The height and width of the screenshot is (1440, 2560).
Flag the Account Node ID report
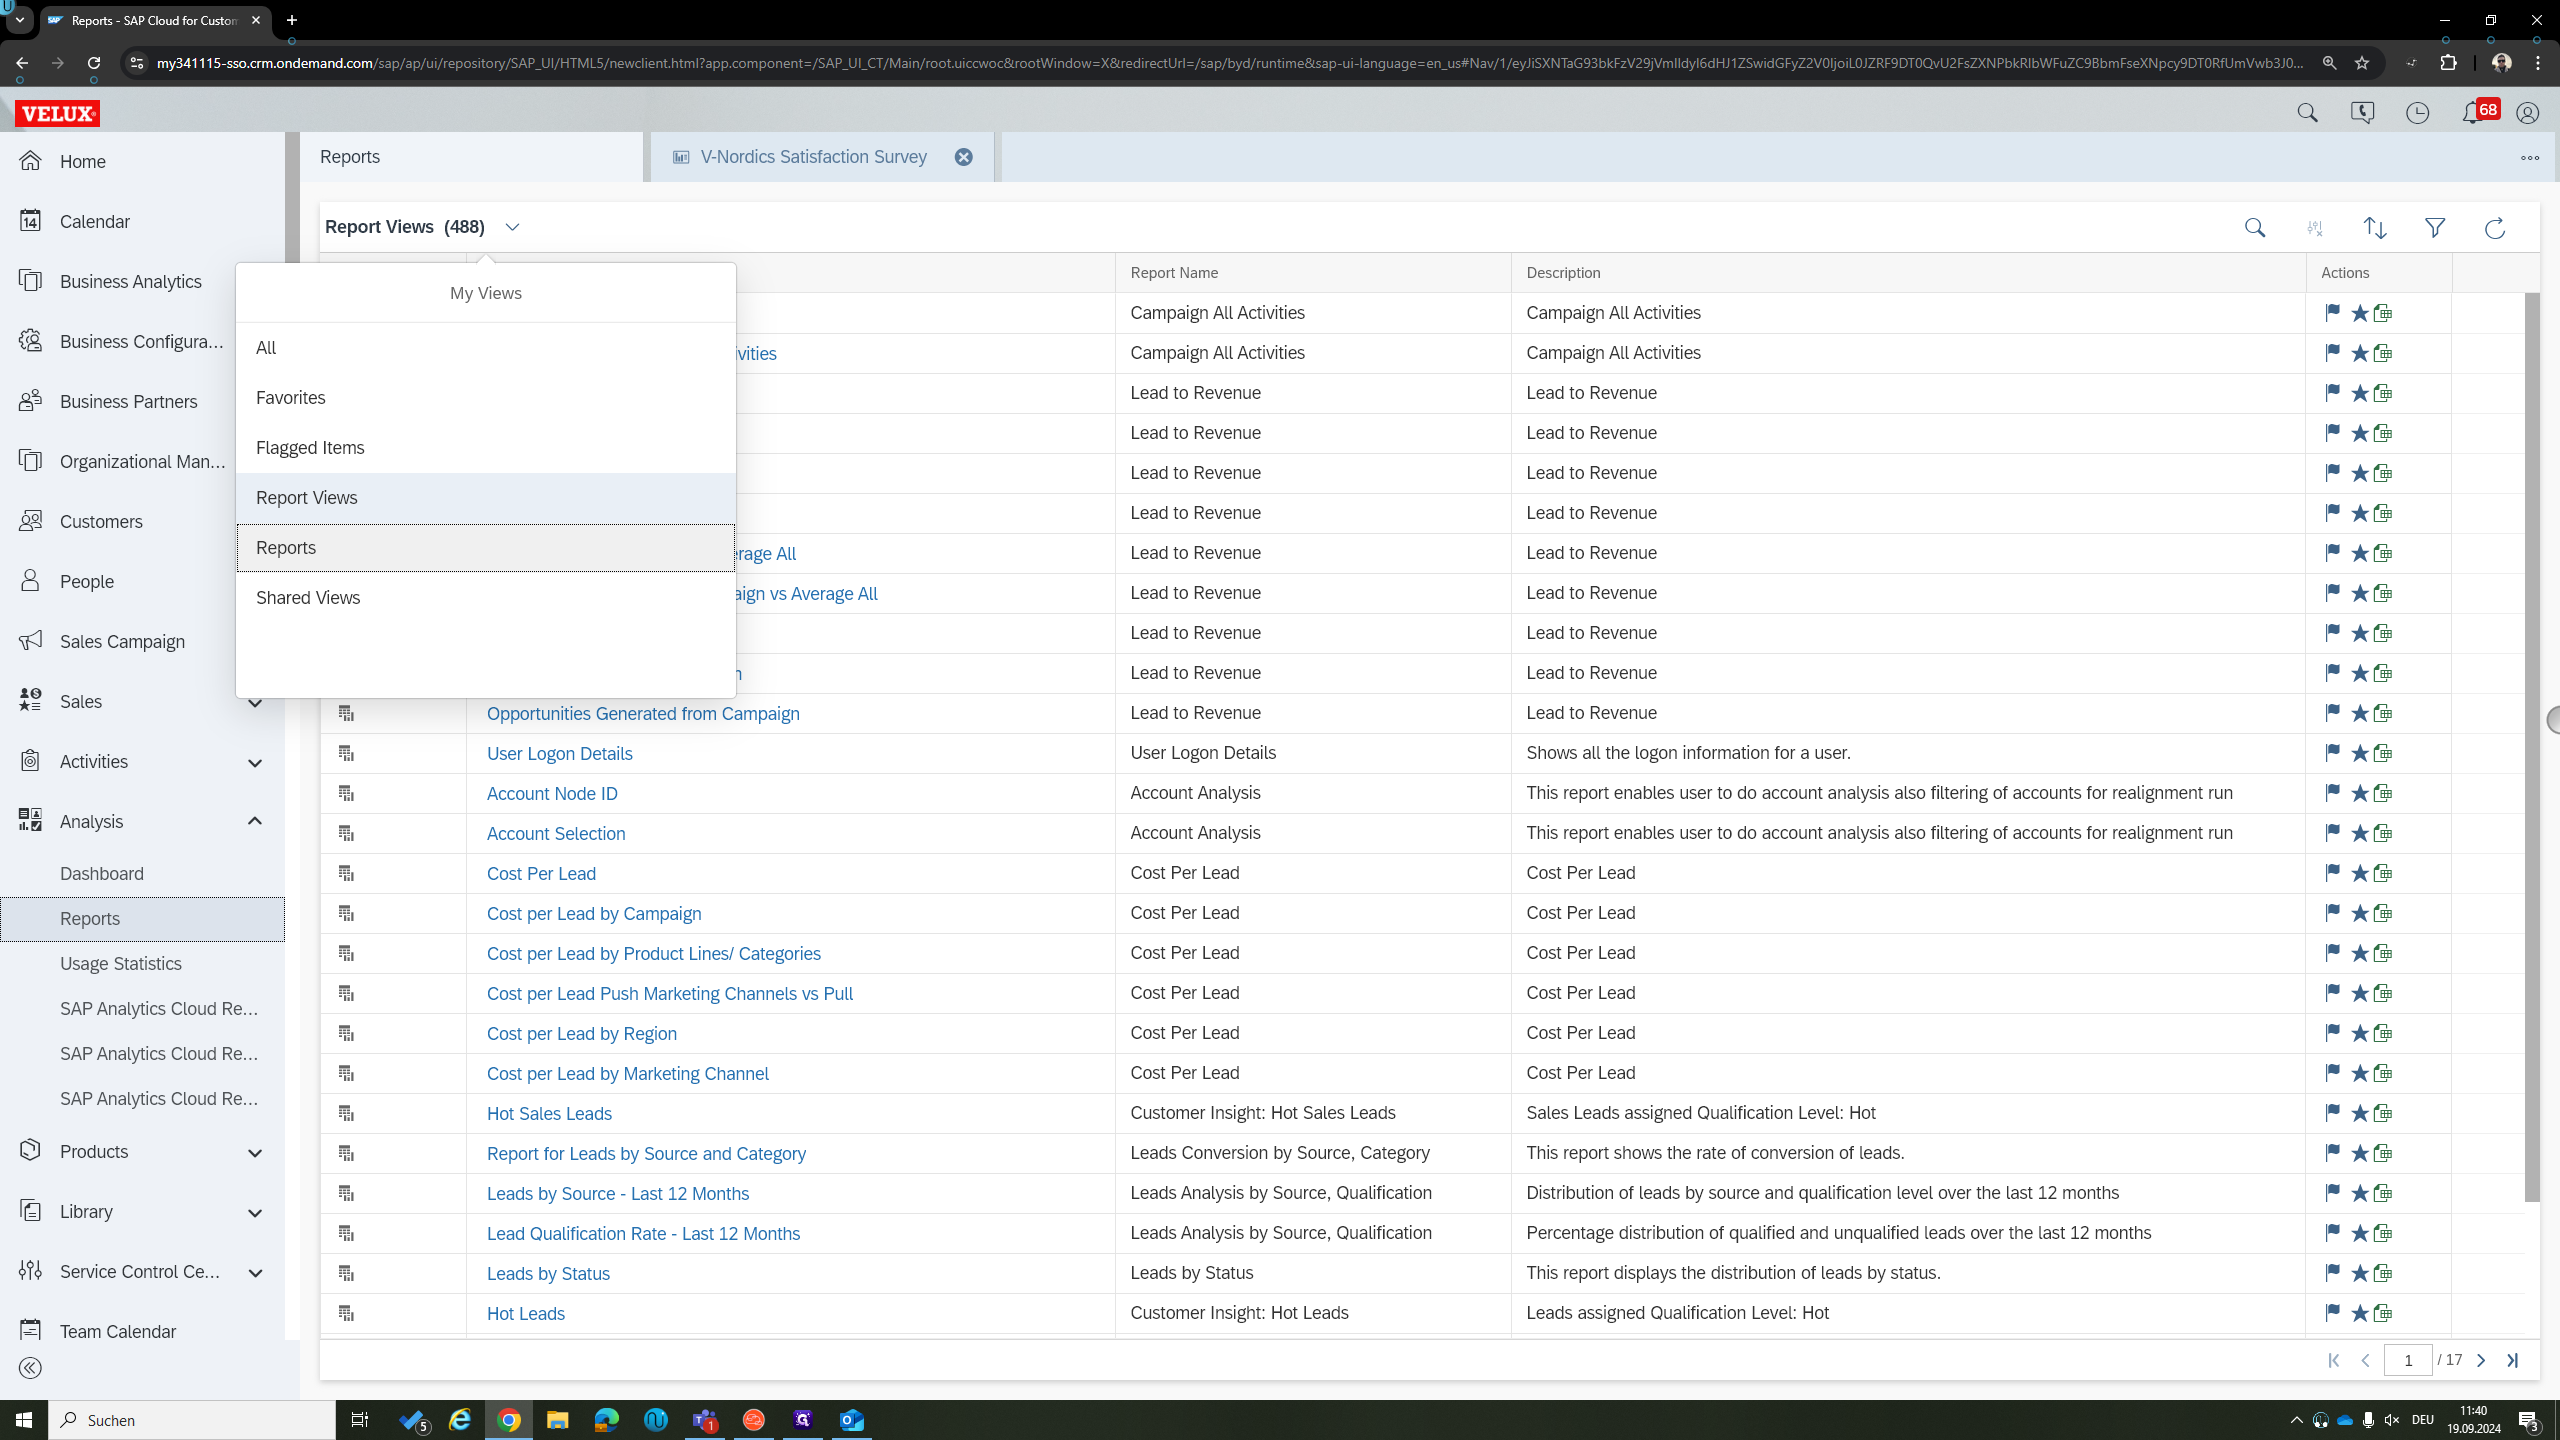coord(2332,793)
